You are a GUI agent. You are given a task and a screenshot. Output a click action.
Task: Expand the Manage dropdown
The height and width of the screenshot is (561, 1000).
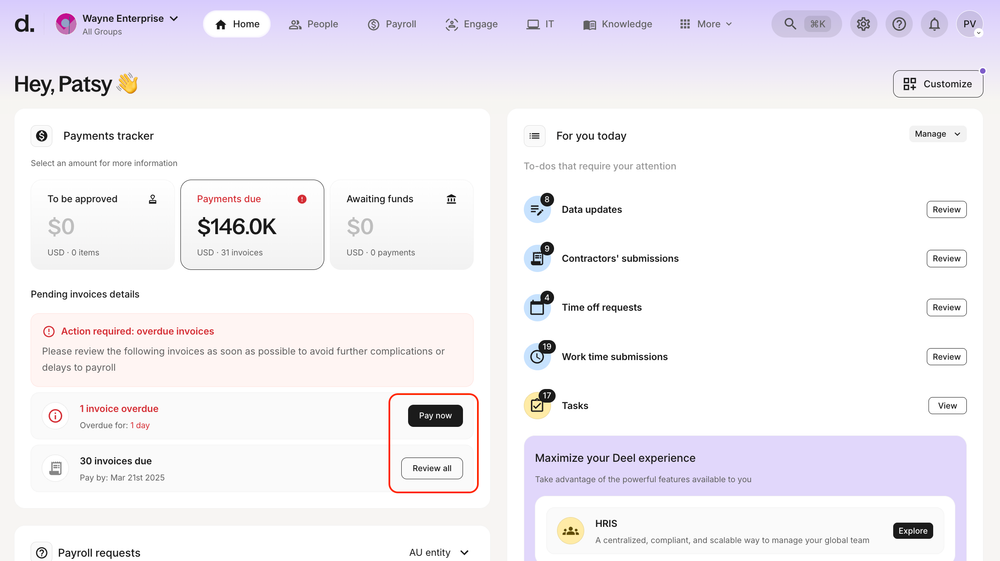coord(937,134)
